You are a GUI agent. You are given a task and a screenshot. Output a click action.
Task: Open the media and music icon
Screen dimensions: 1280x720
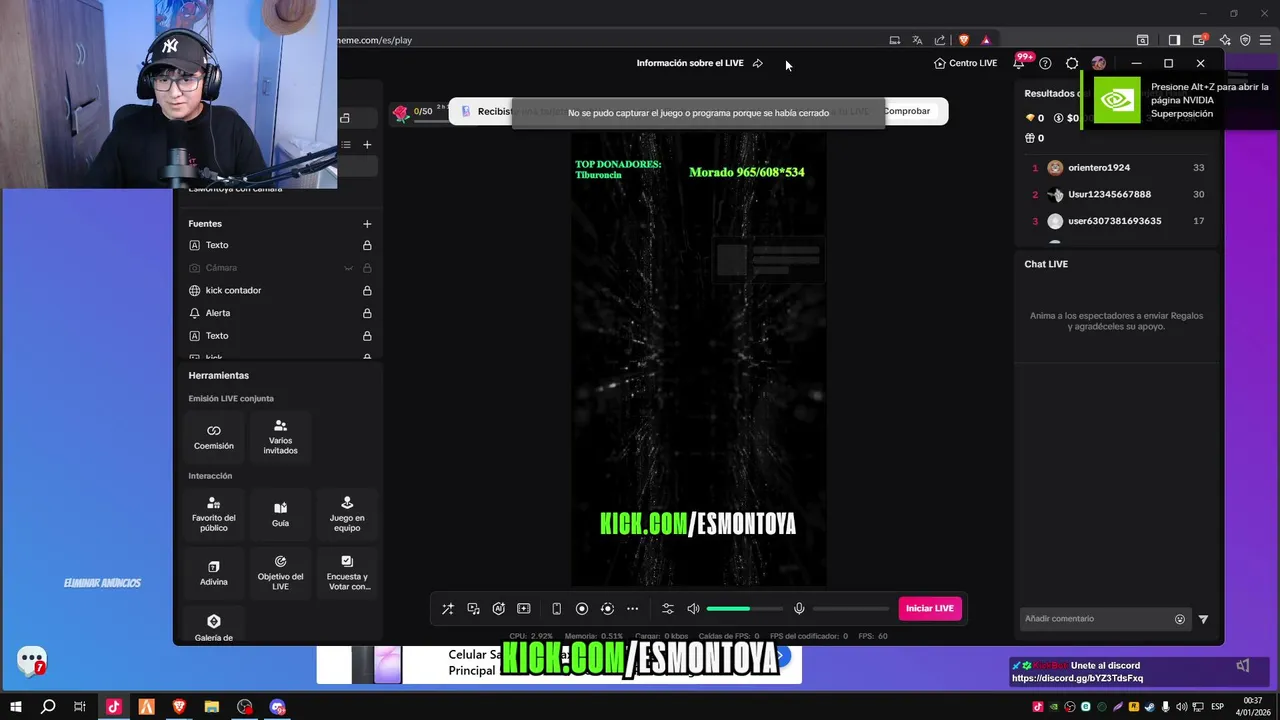pos(473,608)
